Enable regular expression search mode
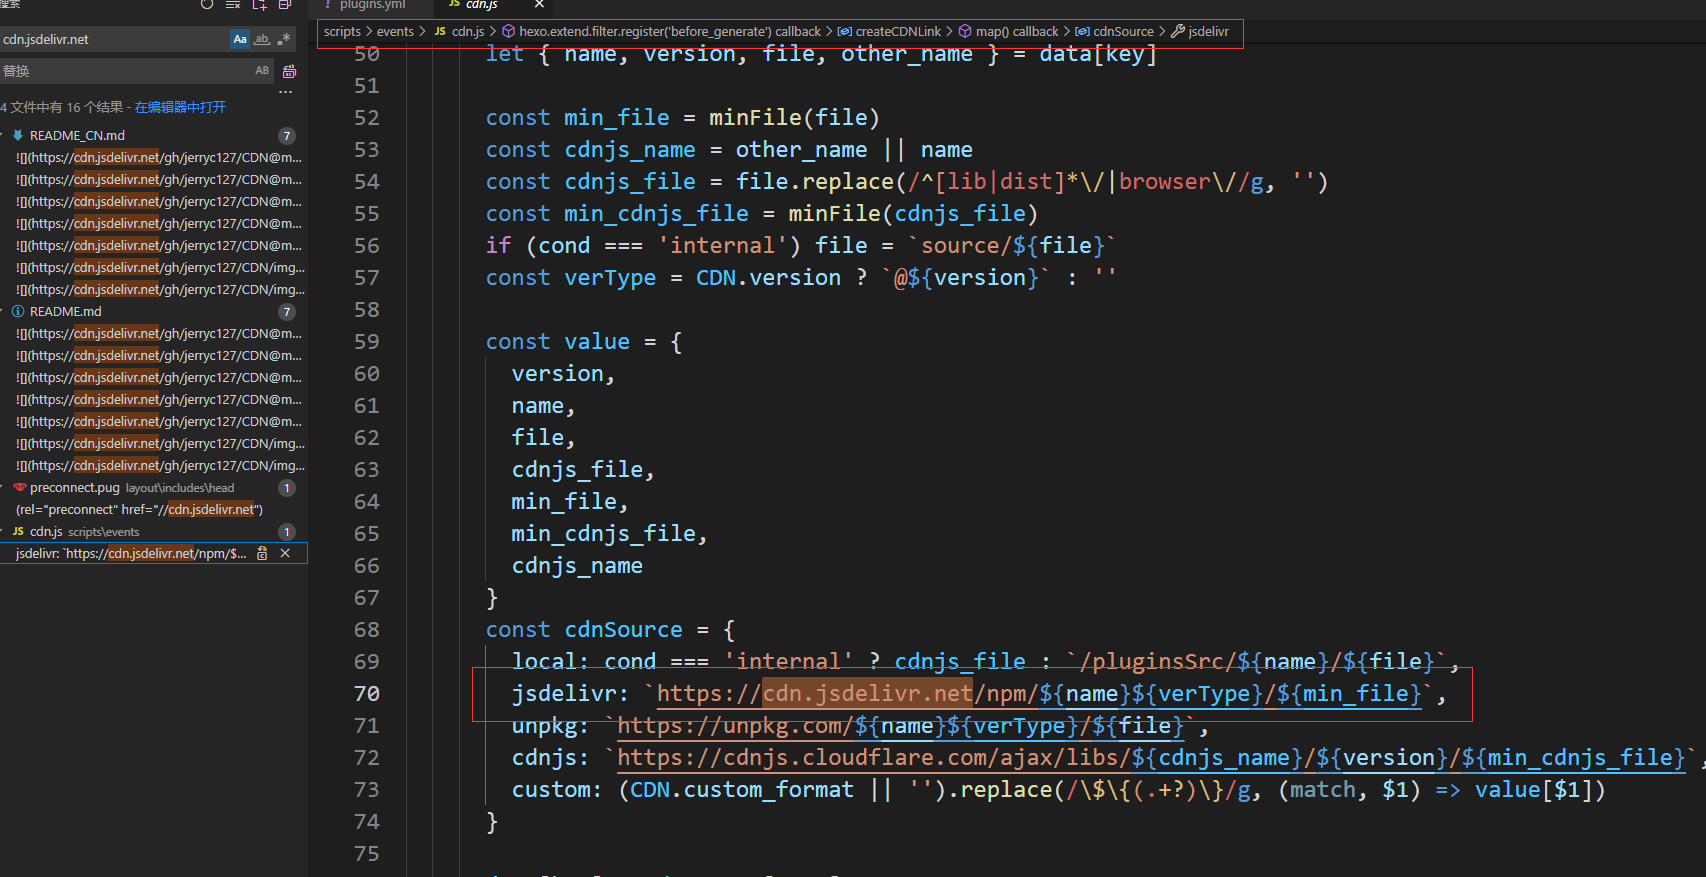The width and height of the screenshot is (1706, 877). pyautogui.click(x=284, y=39)
